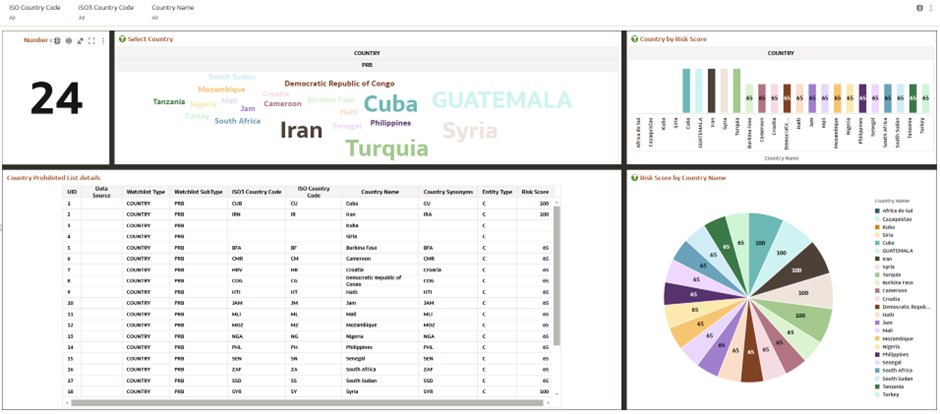The width and height of the screenshot is (940, 414).
Task: Click the Kuba orange legend swatch
Action: tap(877, 226)
